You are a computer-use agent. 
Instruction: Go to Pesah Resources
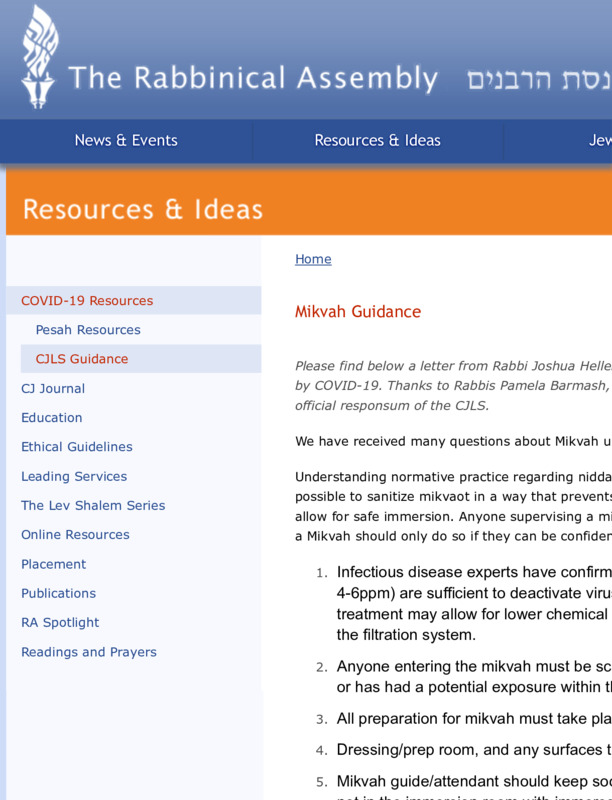tap(88, 330)
